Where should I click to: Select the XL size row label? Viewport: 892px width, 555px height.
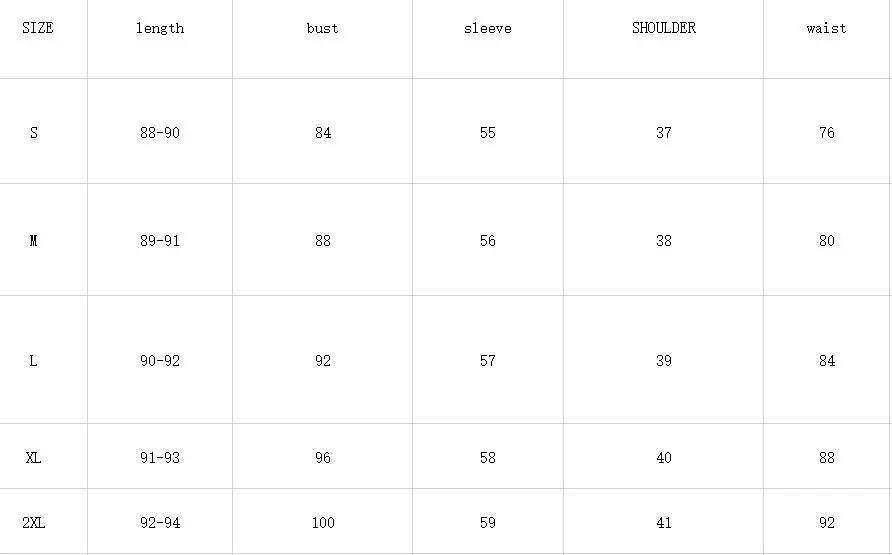click(x=34, y=458)
